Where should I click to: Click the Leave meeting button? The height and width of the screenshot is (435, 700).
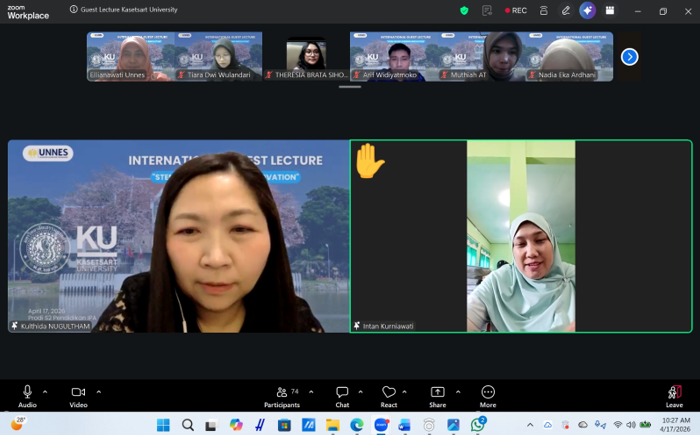[674, 394]
